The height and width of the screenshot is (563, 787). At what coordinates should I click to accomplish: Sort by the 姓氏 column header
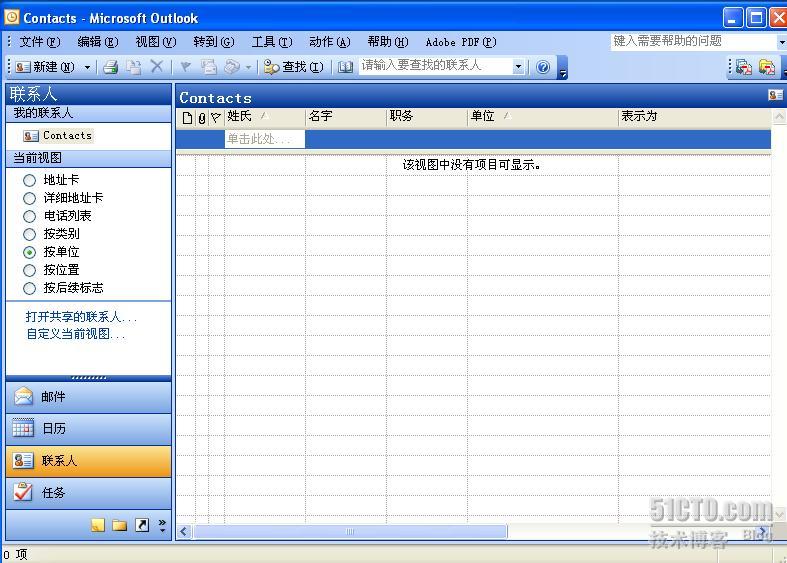265,117
